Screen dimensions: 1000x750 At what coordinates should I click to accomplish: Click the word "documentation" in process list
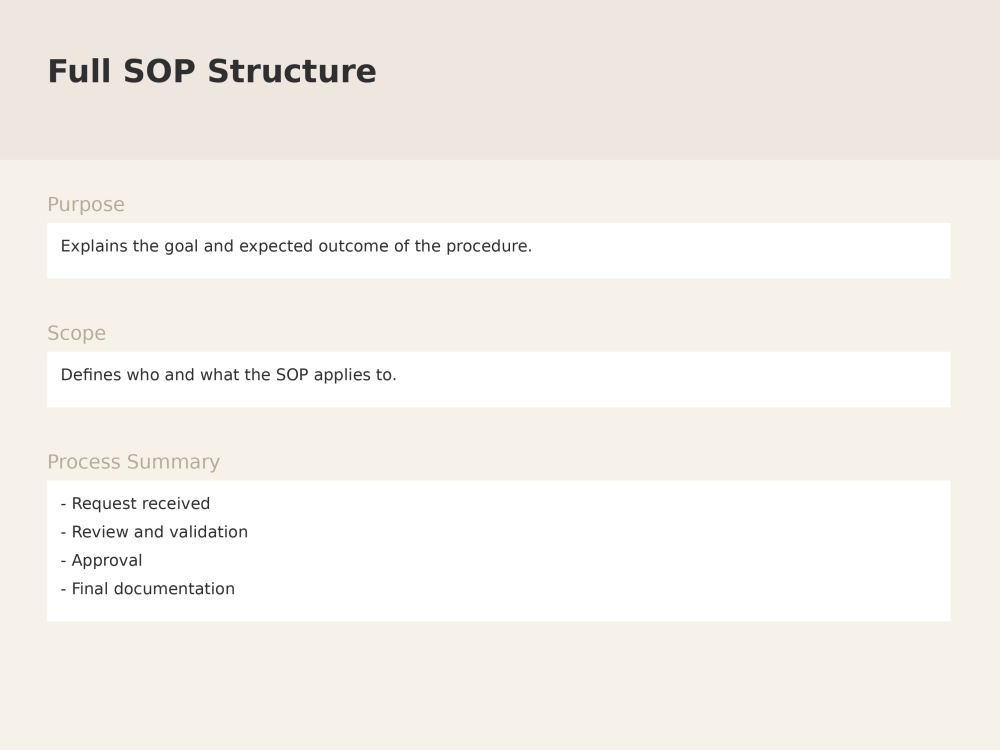click(x=174, y=589)
